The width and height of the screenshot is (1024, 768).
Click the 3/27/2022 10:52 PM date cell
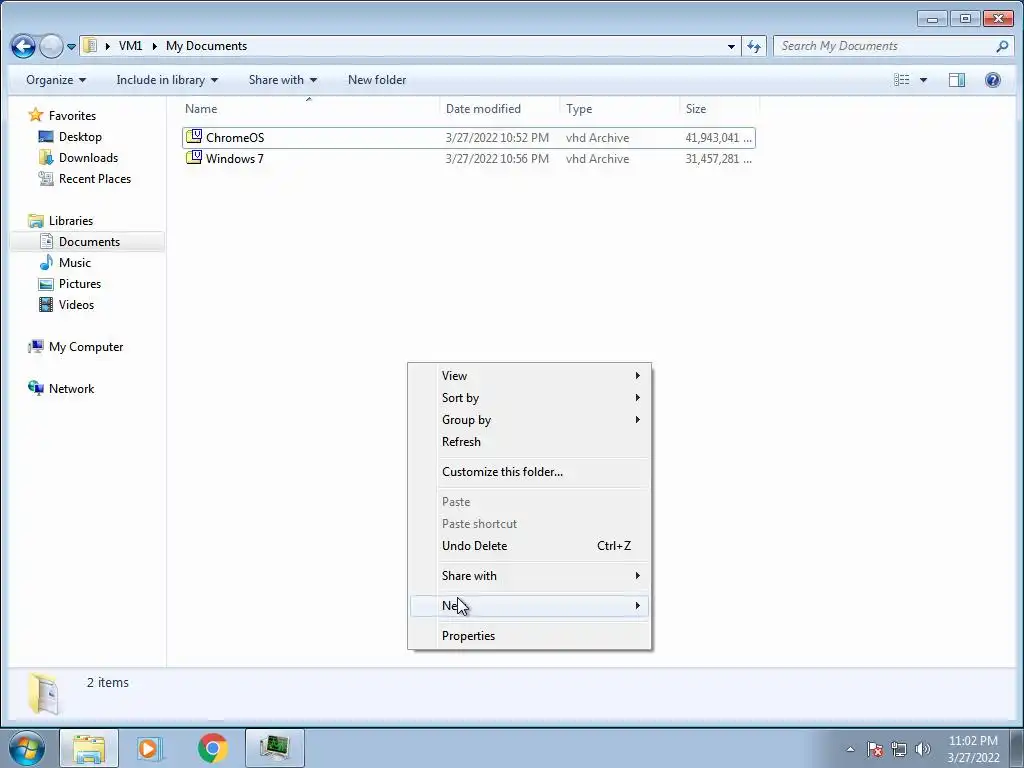click(497, 138)
